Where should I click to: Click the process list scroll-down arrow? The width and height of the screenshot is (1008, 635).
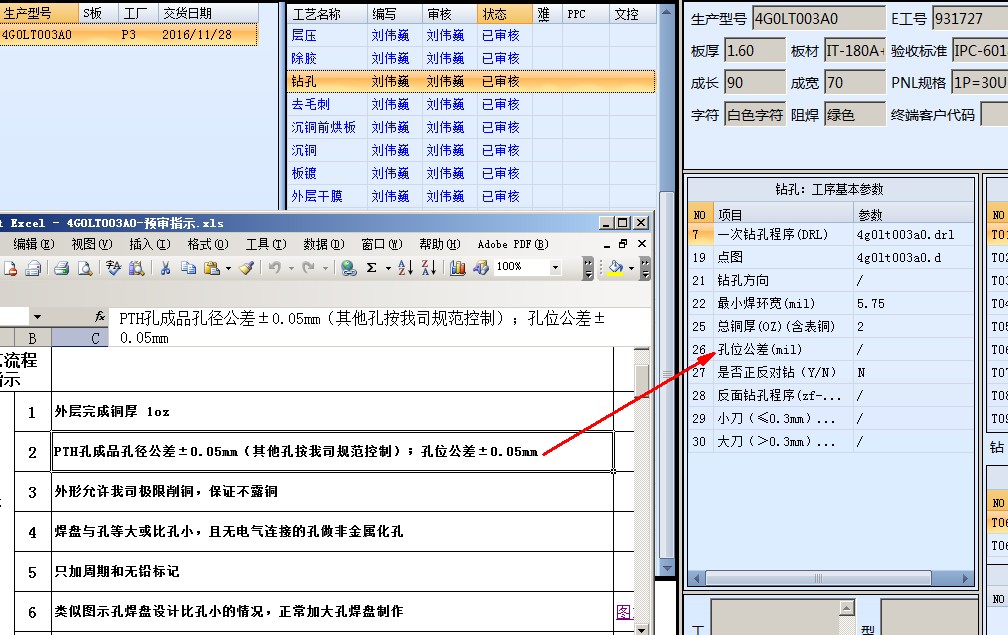(x=667, y=569)
